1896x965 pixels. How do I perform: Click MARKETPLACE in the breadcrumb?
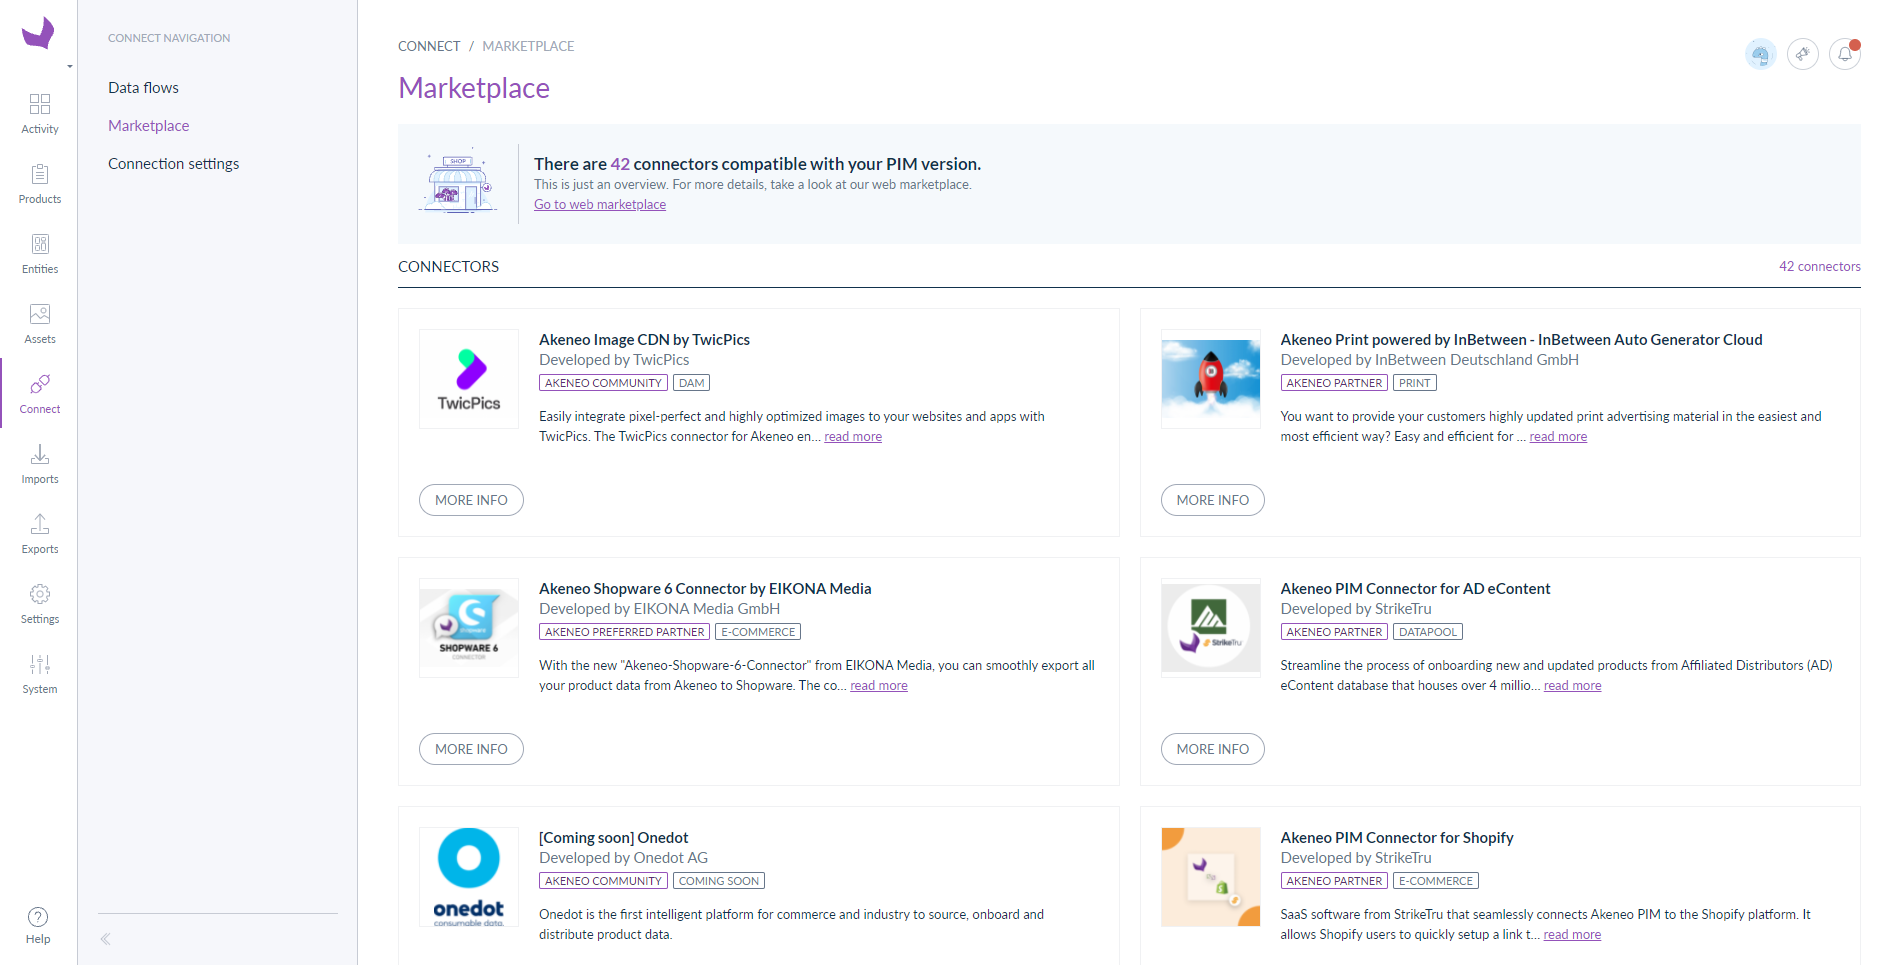(x=528, y=46)
